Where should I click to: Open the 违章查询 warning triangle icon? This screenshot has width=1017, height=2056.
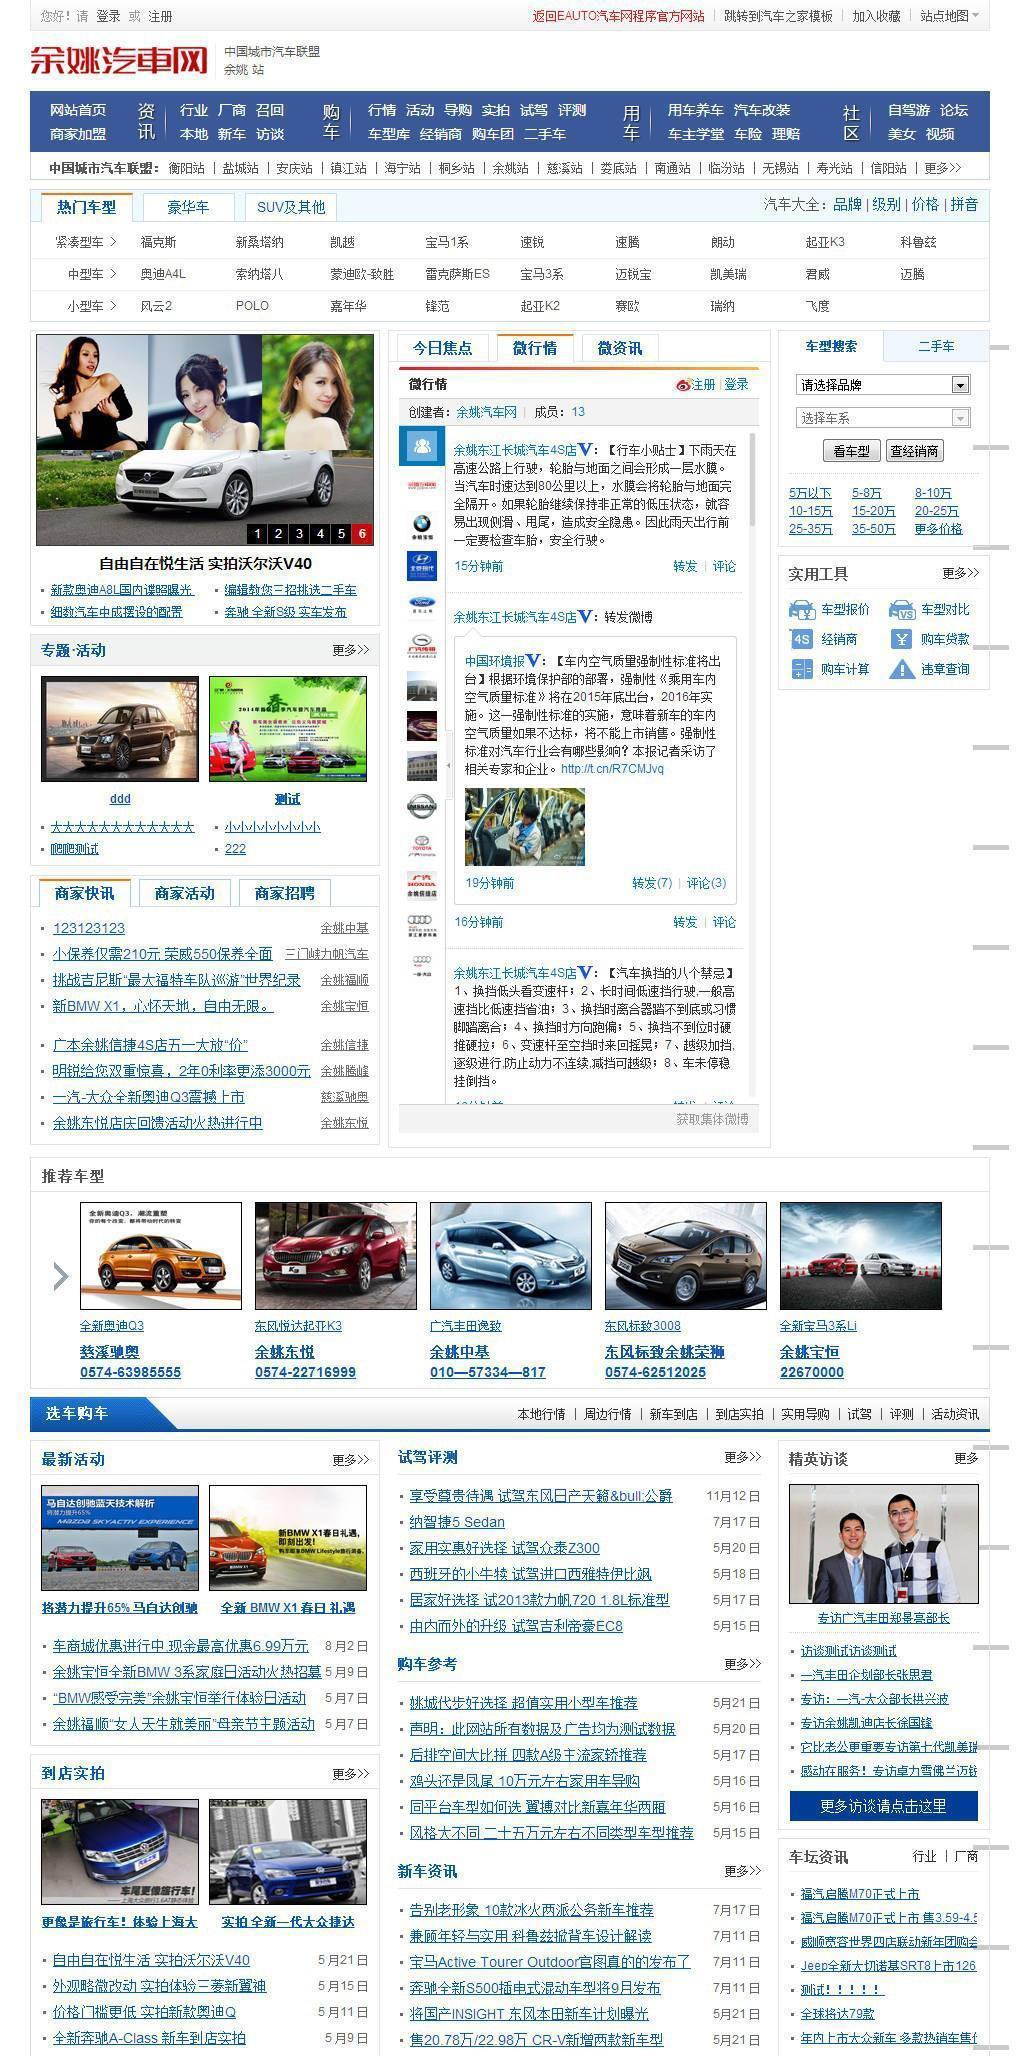coord(901,669)
